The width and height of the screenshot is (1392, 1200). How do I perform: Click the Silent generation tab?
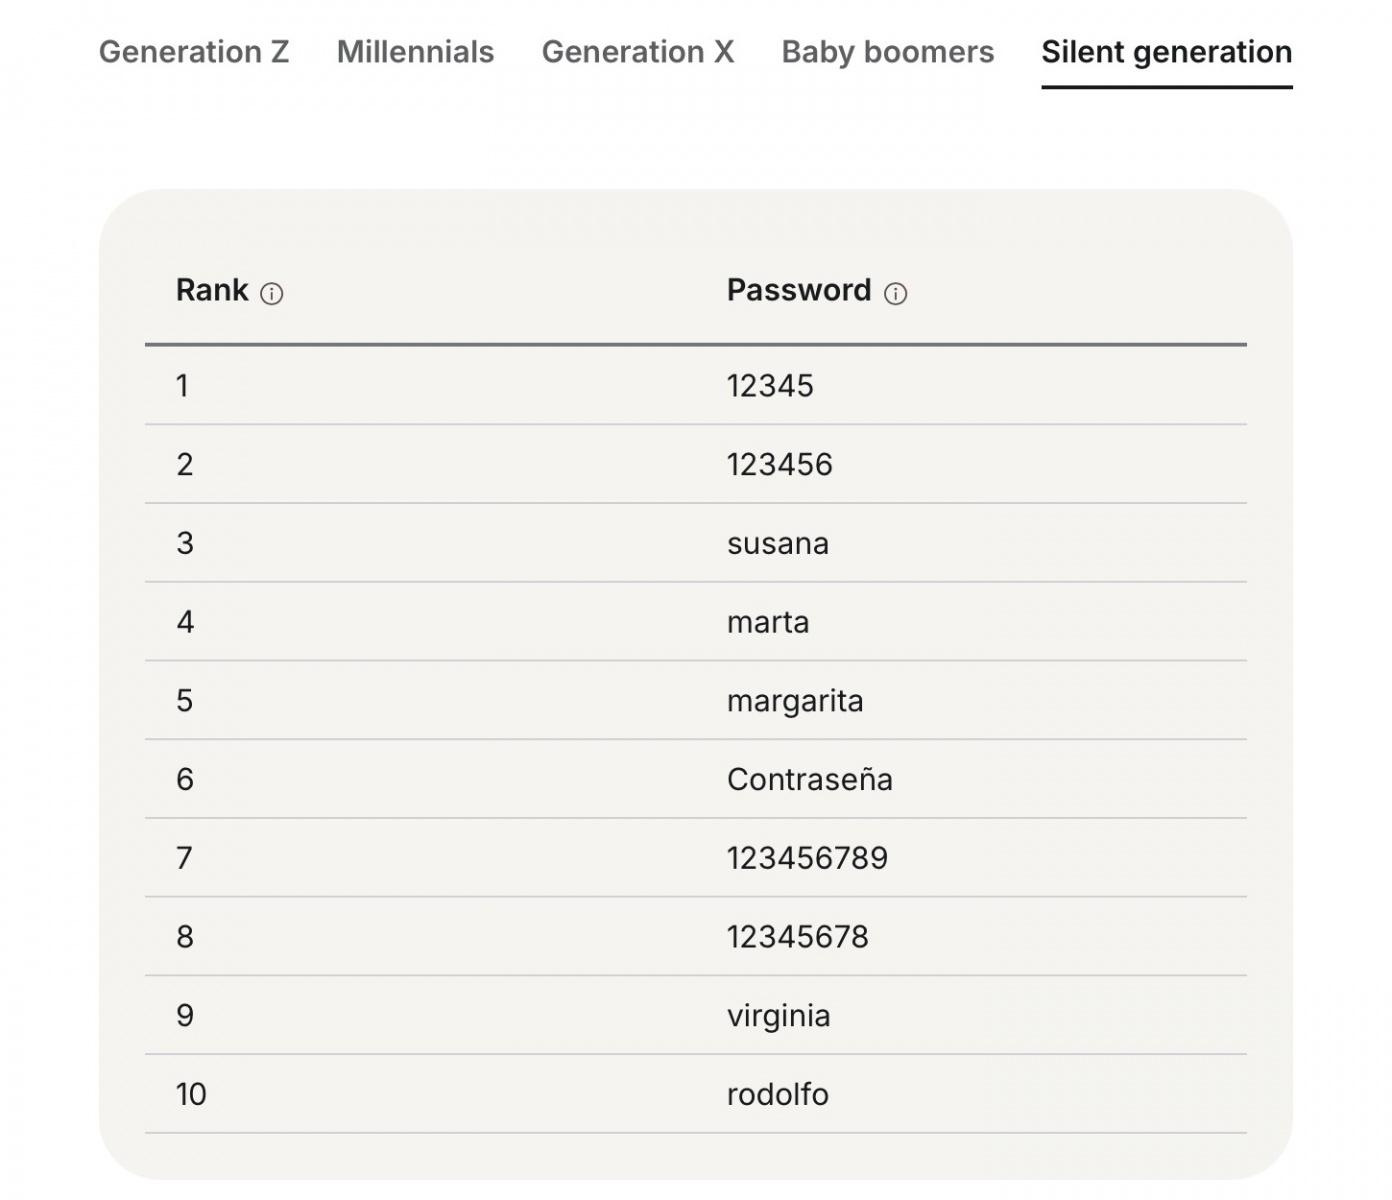tap(1166, 52)
